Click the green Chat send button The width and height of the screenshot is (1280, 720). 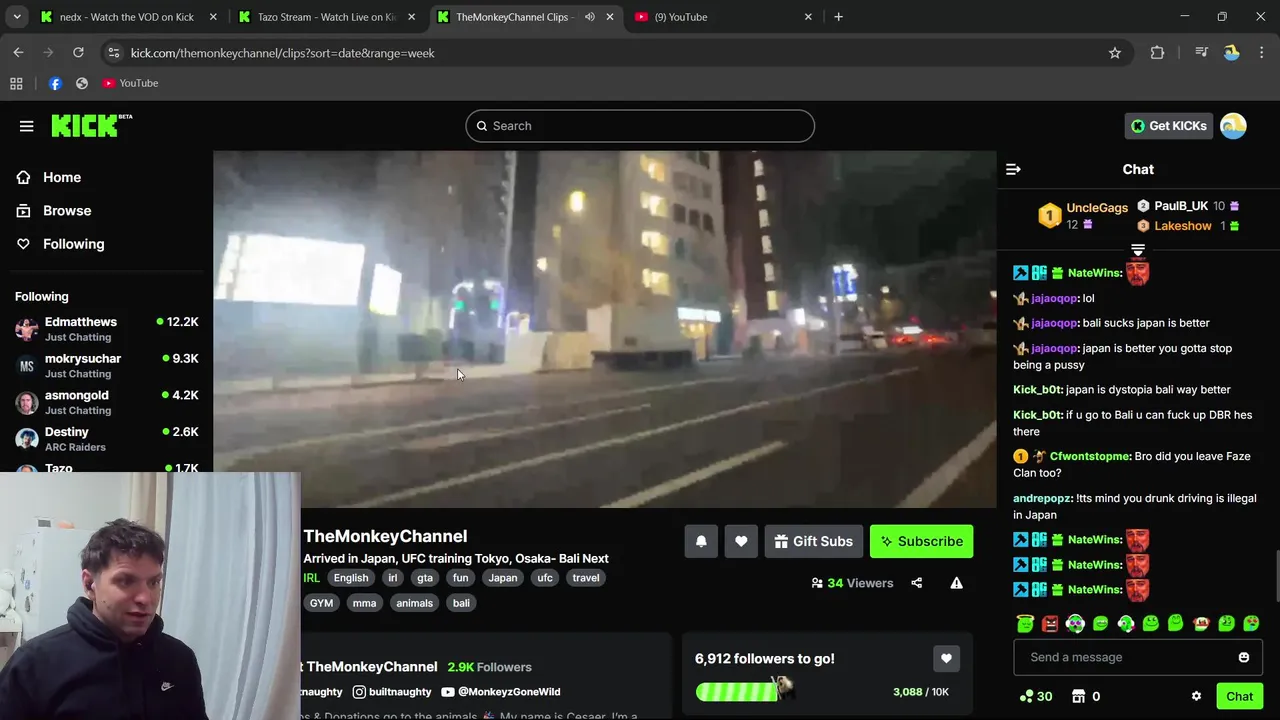pos(1239,696)
